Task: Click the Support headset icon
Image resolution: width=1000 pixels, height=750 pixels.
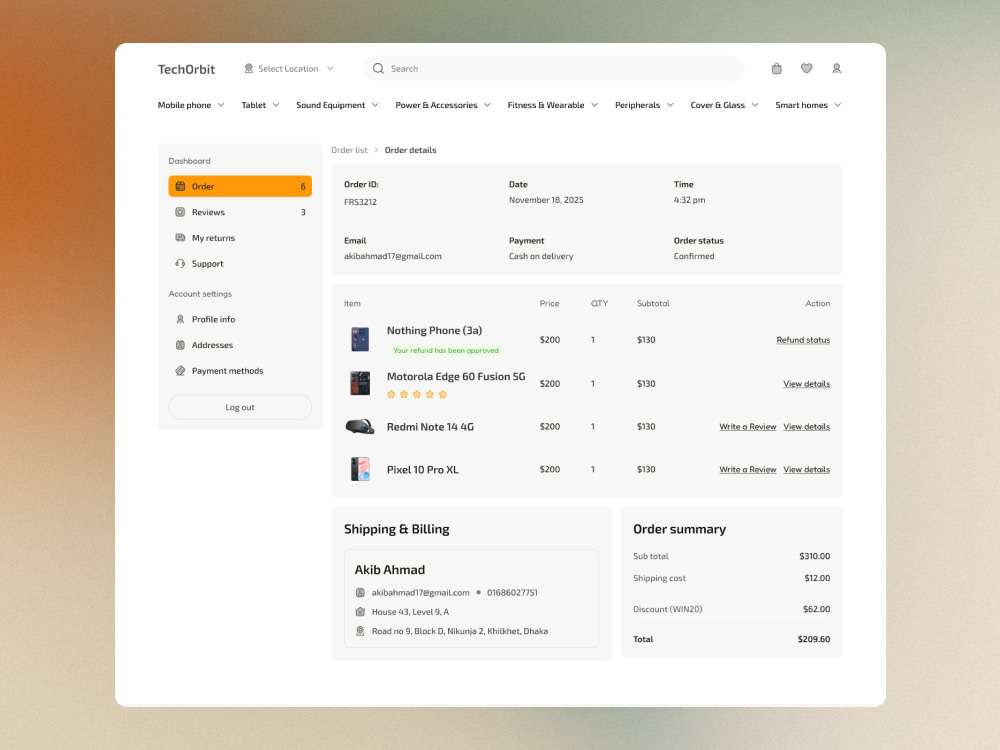Action: coord(180,263)
